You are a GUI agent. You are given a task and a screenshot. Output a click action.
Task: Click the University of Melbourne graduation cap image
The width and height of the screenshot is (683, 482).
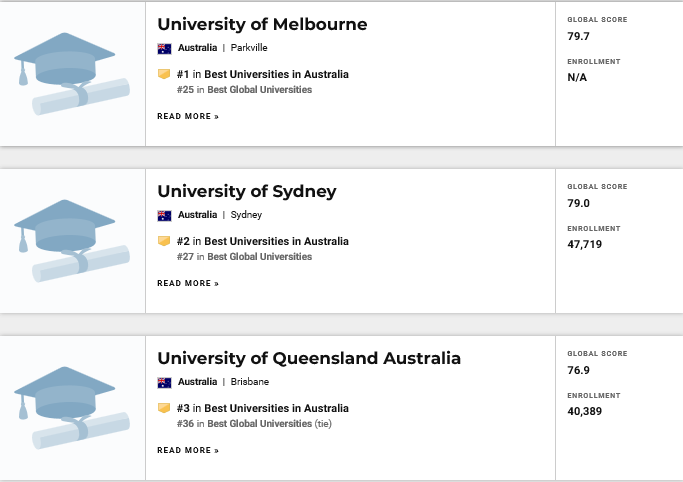72,74
